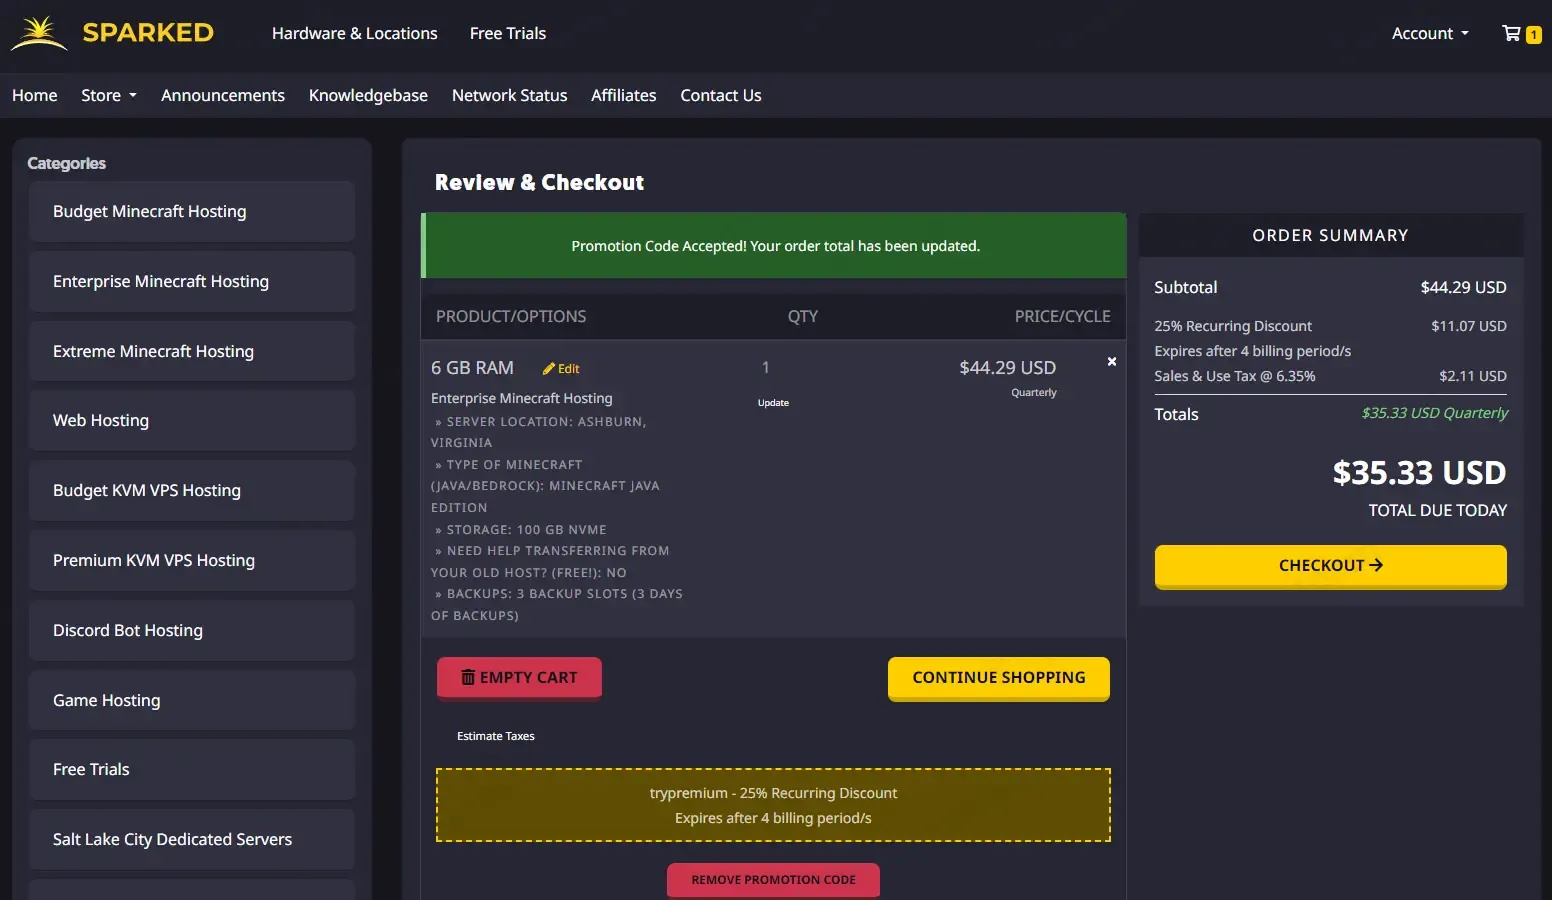1552x900 pixels.
Task: Edit the 6 GB RAM configuration
Action: click(x=561, y=369)
